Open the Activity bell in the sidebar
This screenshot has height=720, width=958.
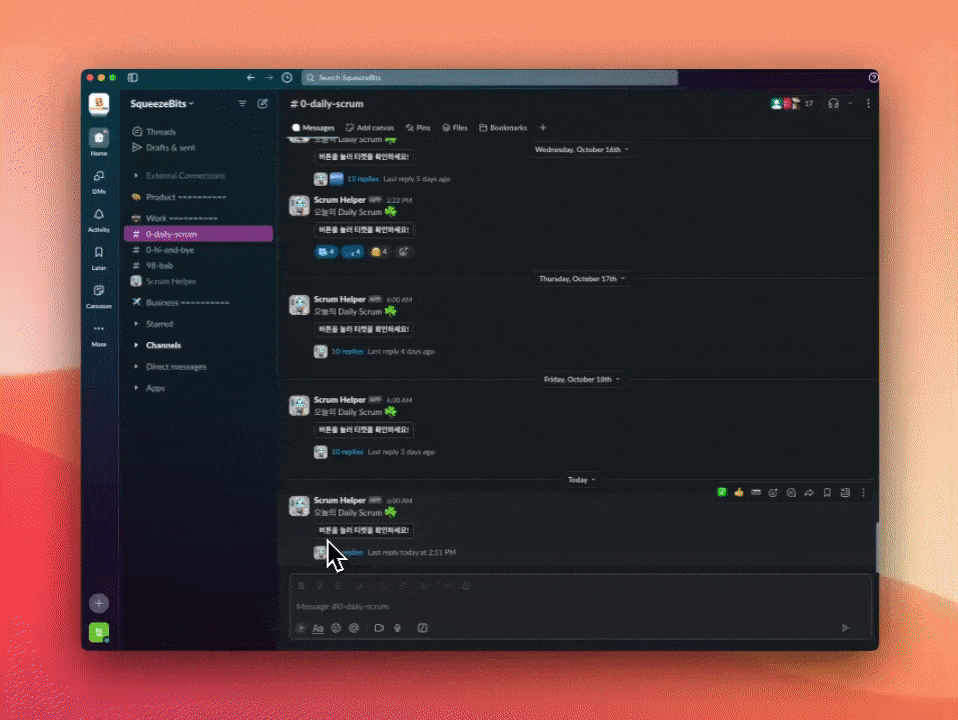(x=98, y=216)
